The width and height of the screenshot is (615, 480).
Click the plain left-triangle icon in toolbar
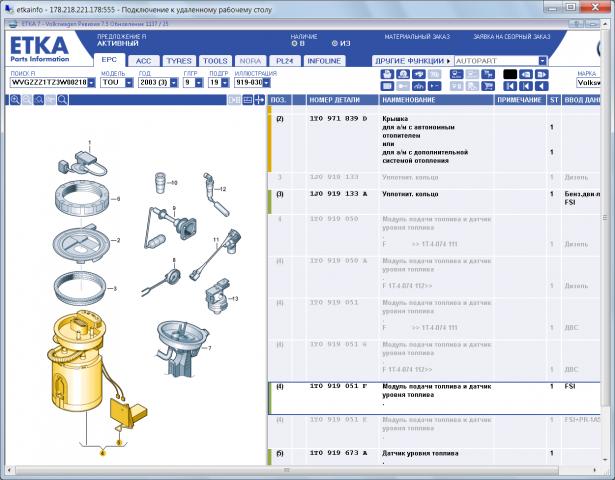tap(541, 86)
